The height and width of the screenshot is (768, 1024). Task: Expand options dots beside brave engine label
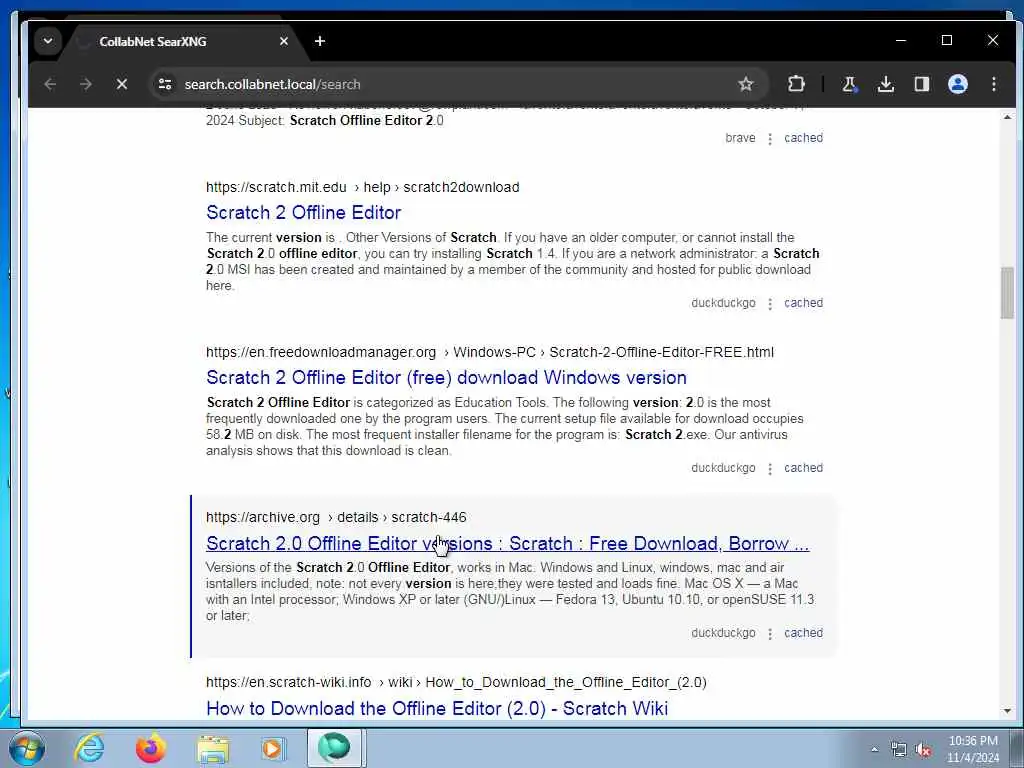pos(770,139)
